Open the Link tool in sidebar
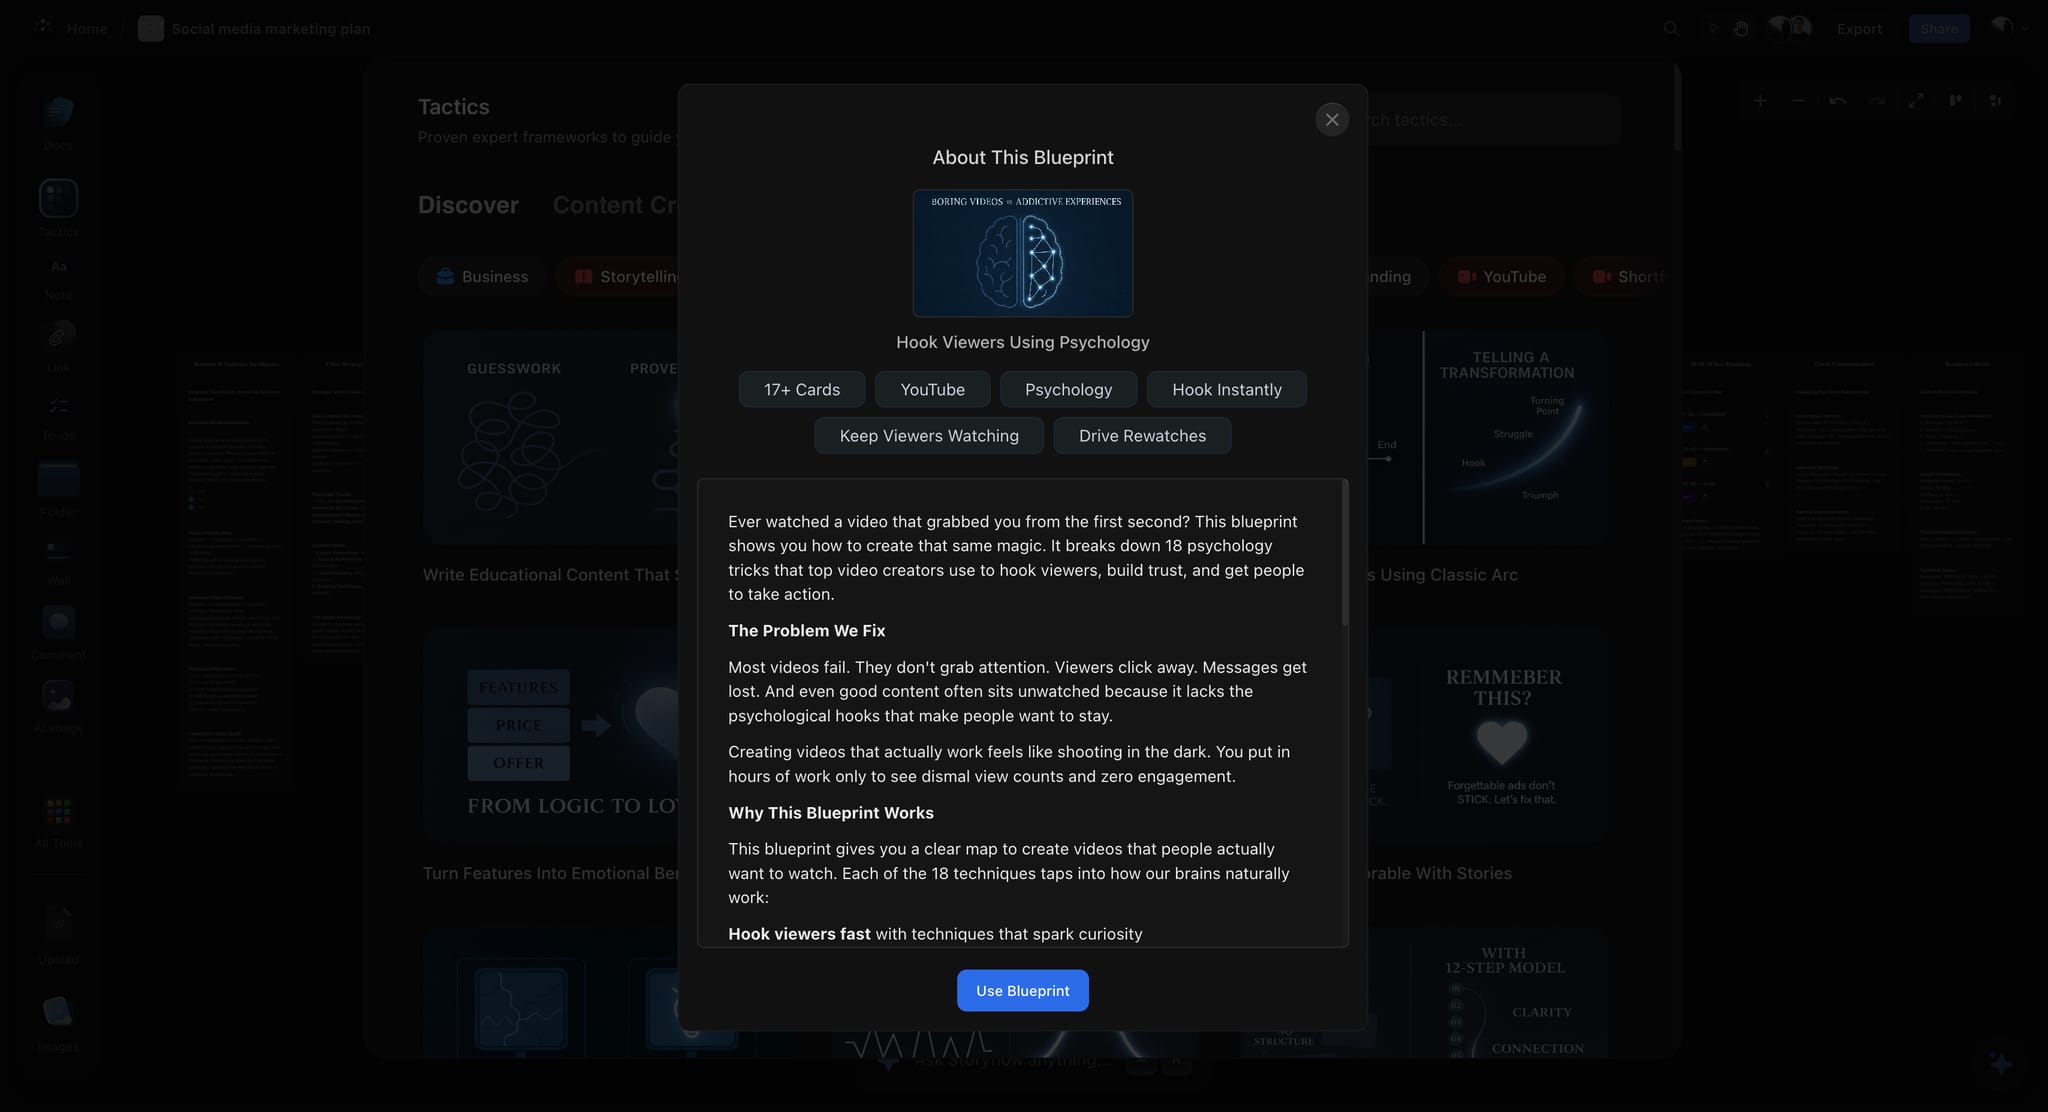2048x1112 pixels. click(59, 337)
